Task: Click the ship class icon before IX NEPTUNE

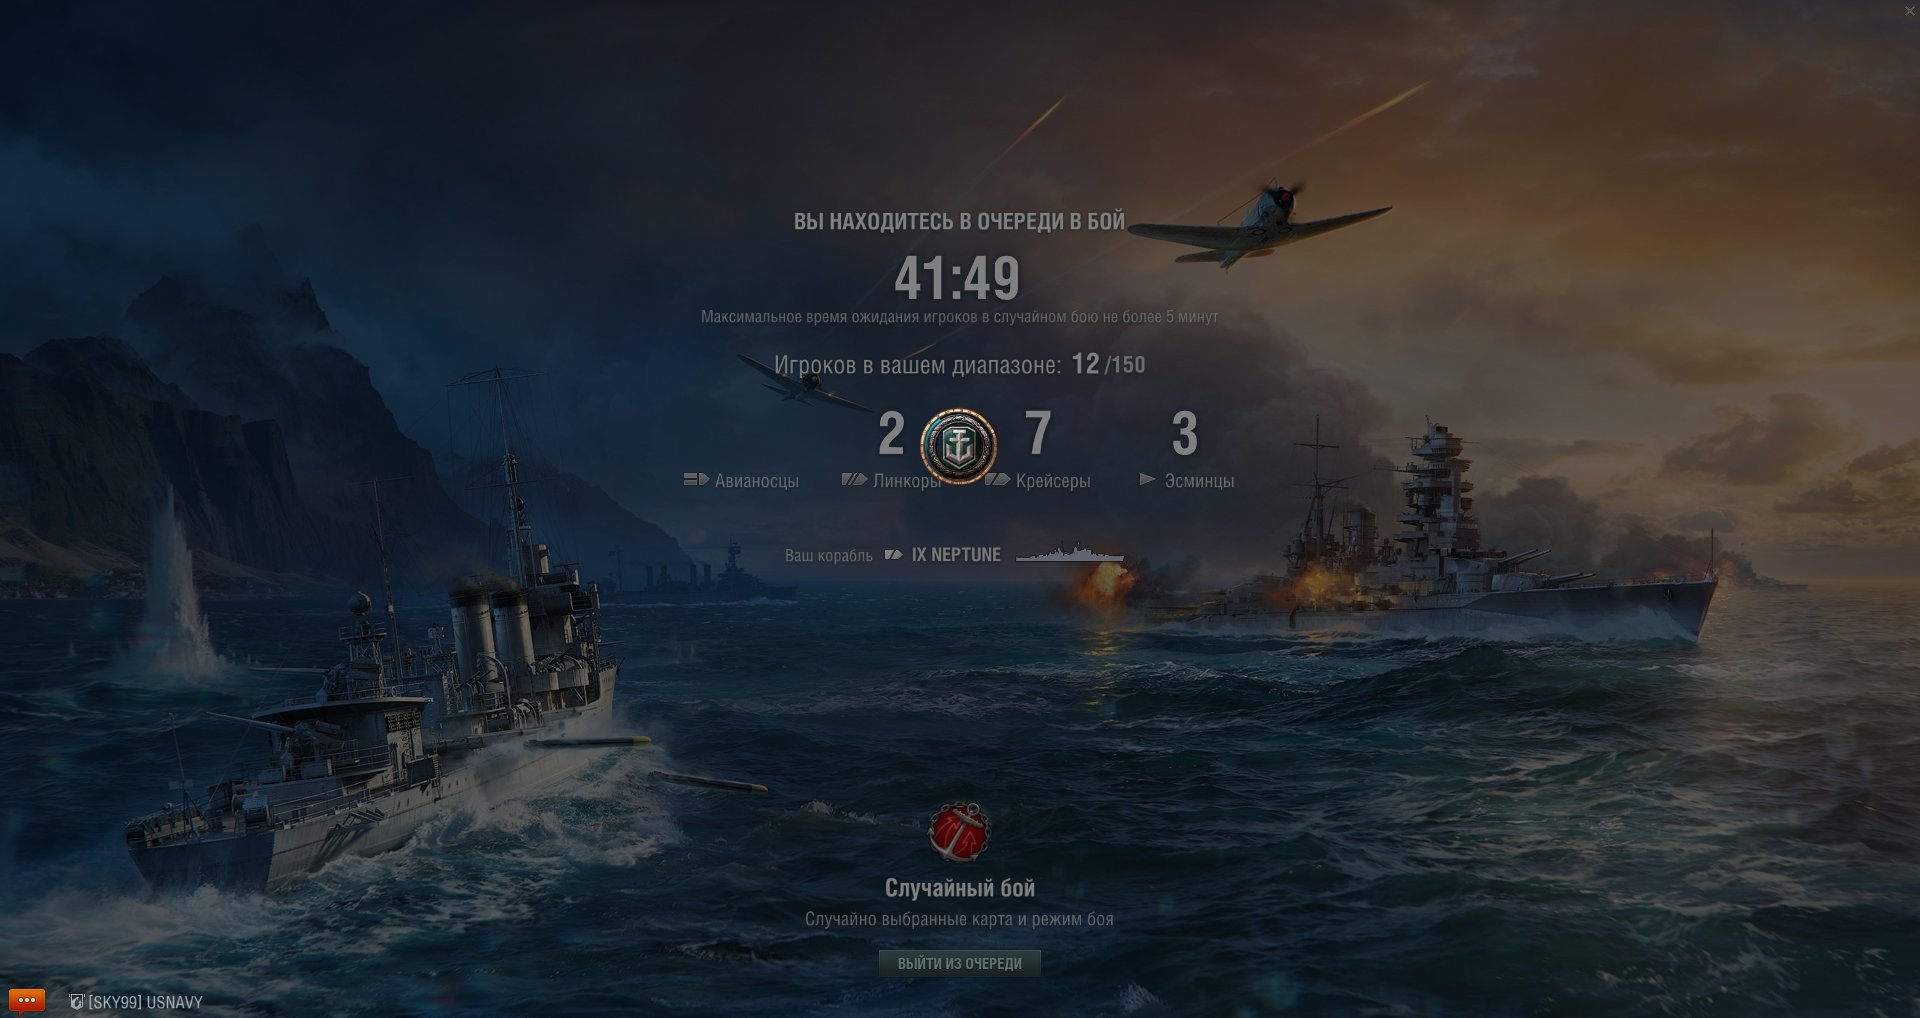Action: (894, 554)
